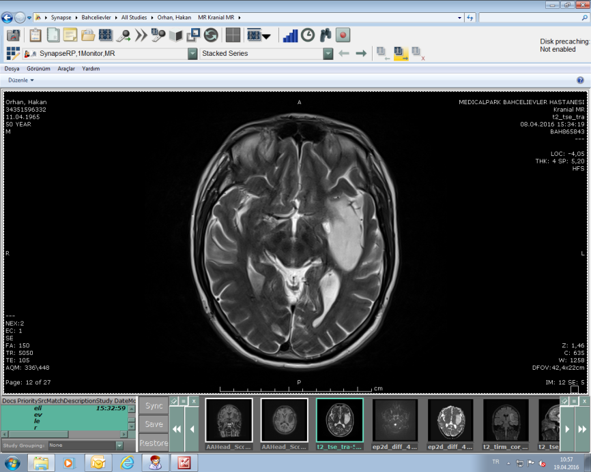Screen dimensions: 591x472
Task: Click the address bar refresh icon
Action: (x=470, y=18)
